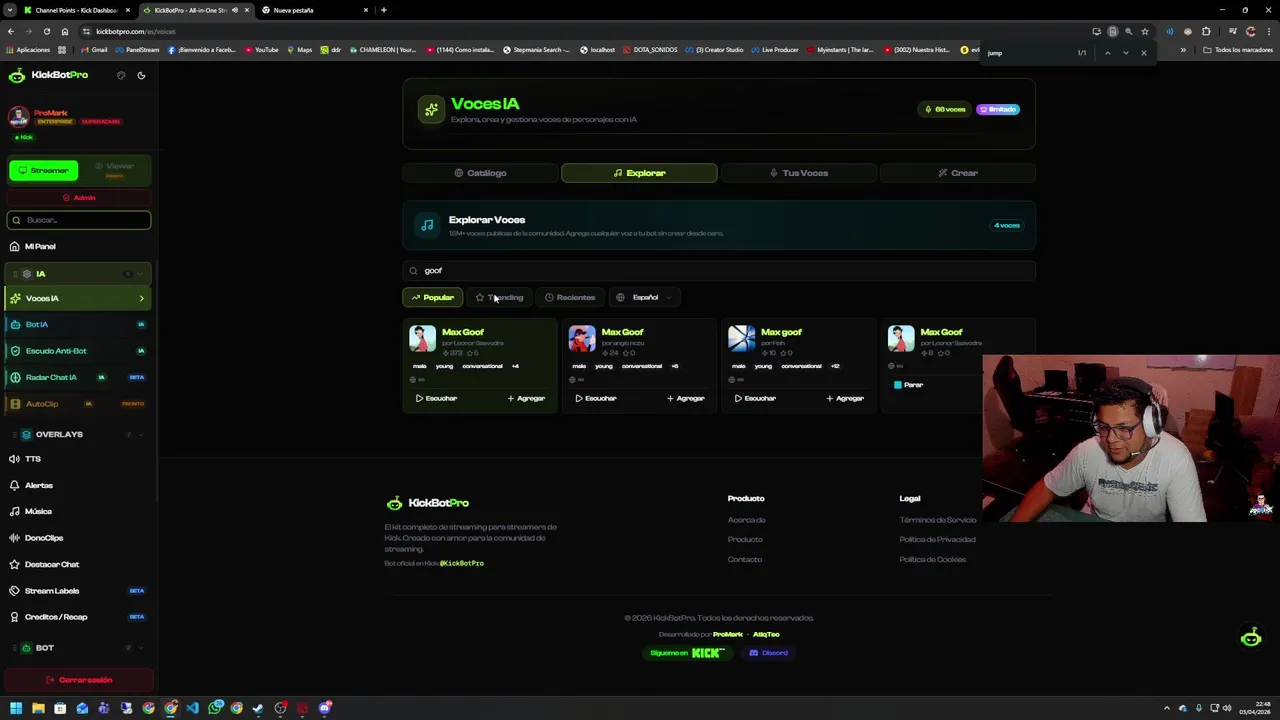Play Escuchar on Max goof by Fish
Viewport: 1280px width, 720px height.
coord(755,398)
